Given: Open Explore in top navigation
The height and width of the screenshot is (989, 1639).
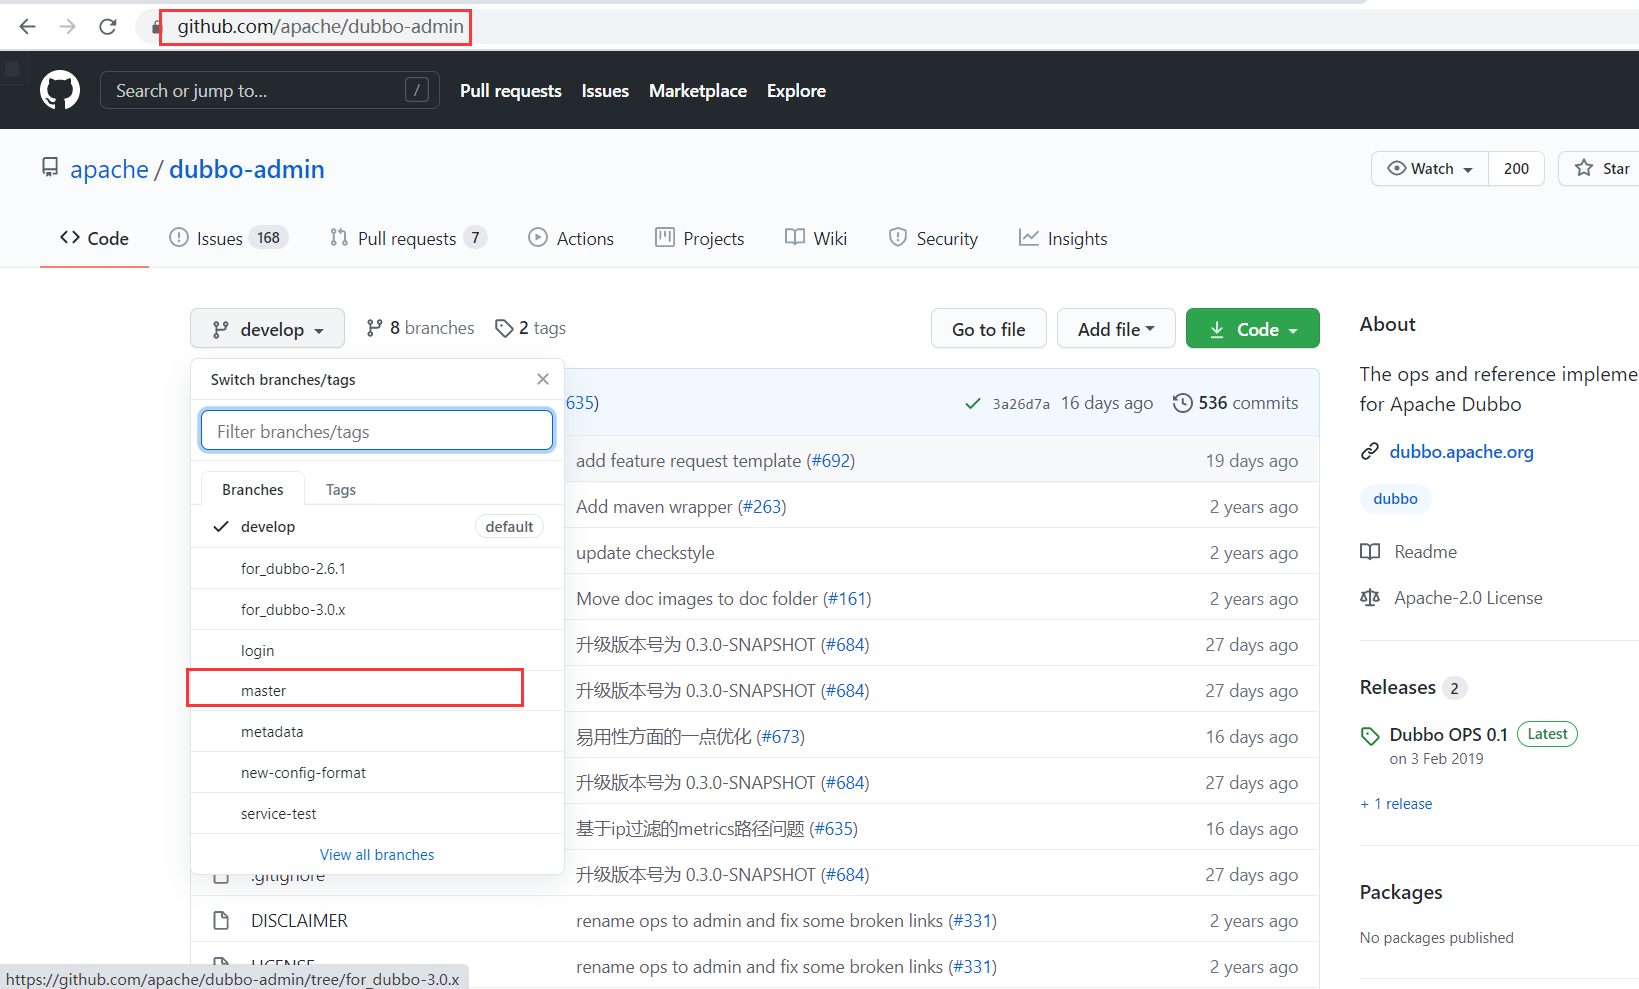Looking at the screenshot, I should tap(796, 90).
